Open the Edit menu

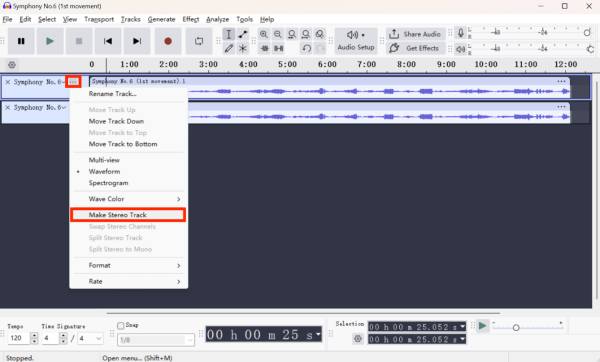(x=25, y=19)
